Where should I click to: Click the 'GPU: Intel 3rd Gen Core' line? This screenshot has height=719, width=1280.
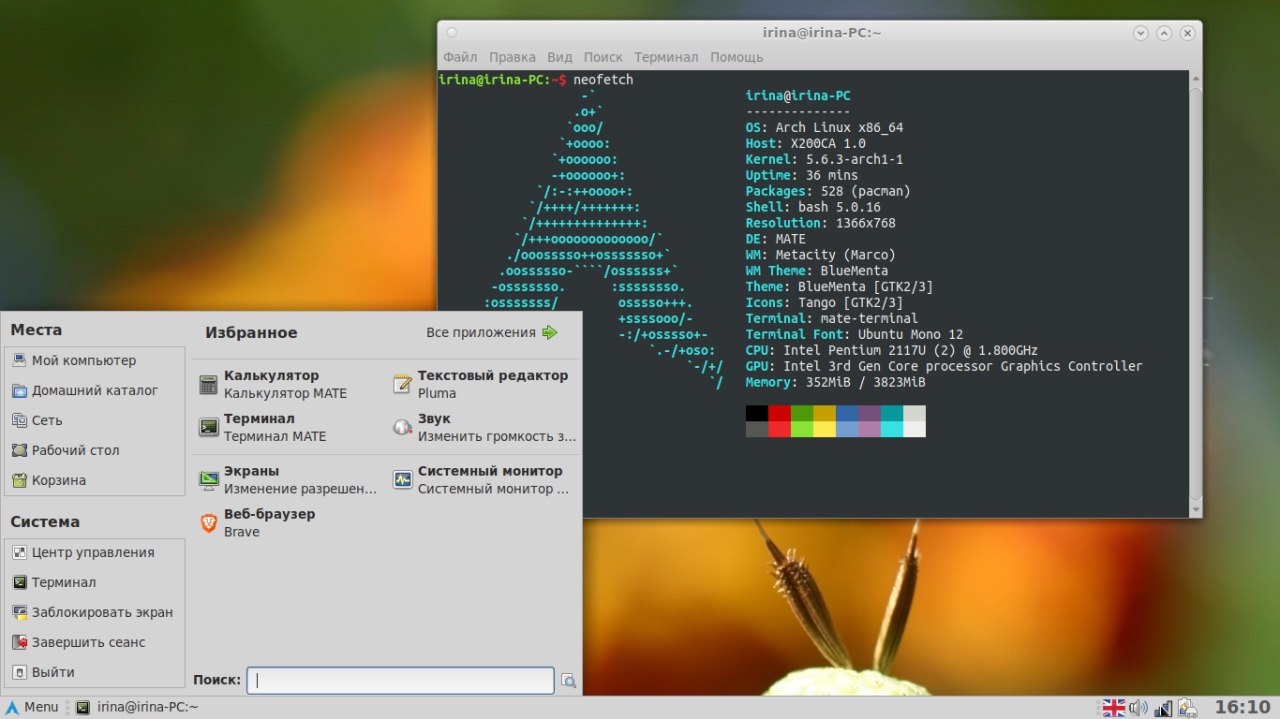pyautogui.click(x=944, y=366)
